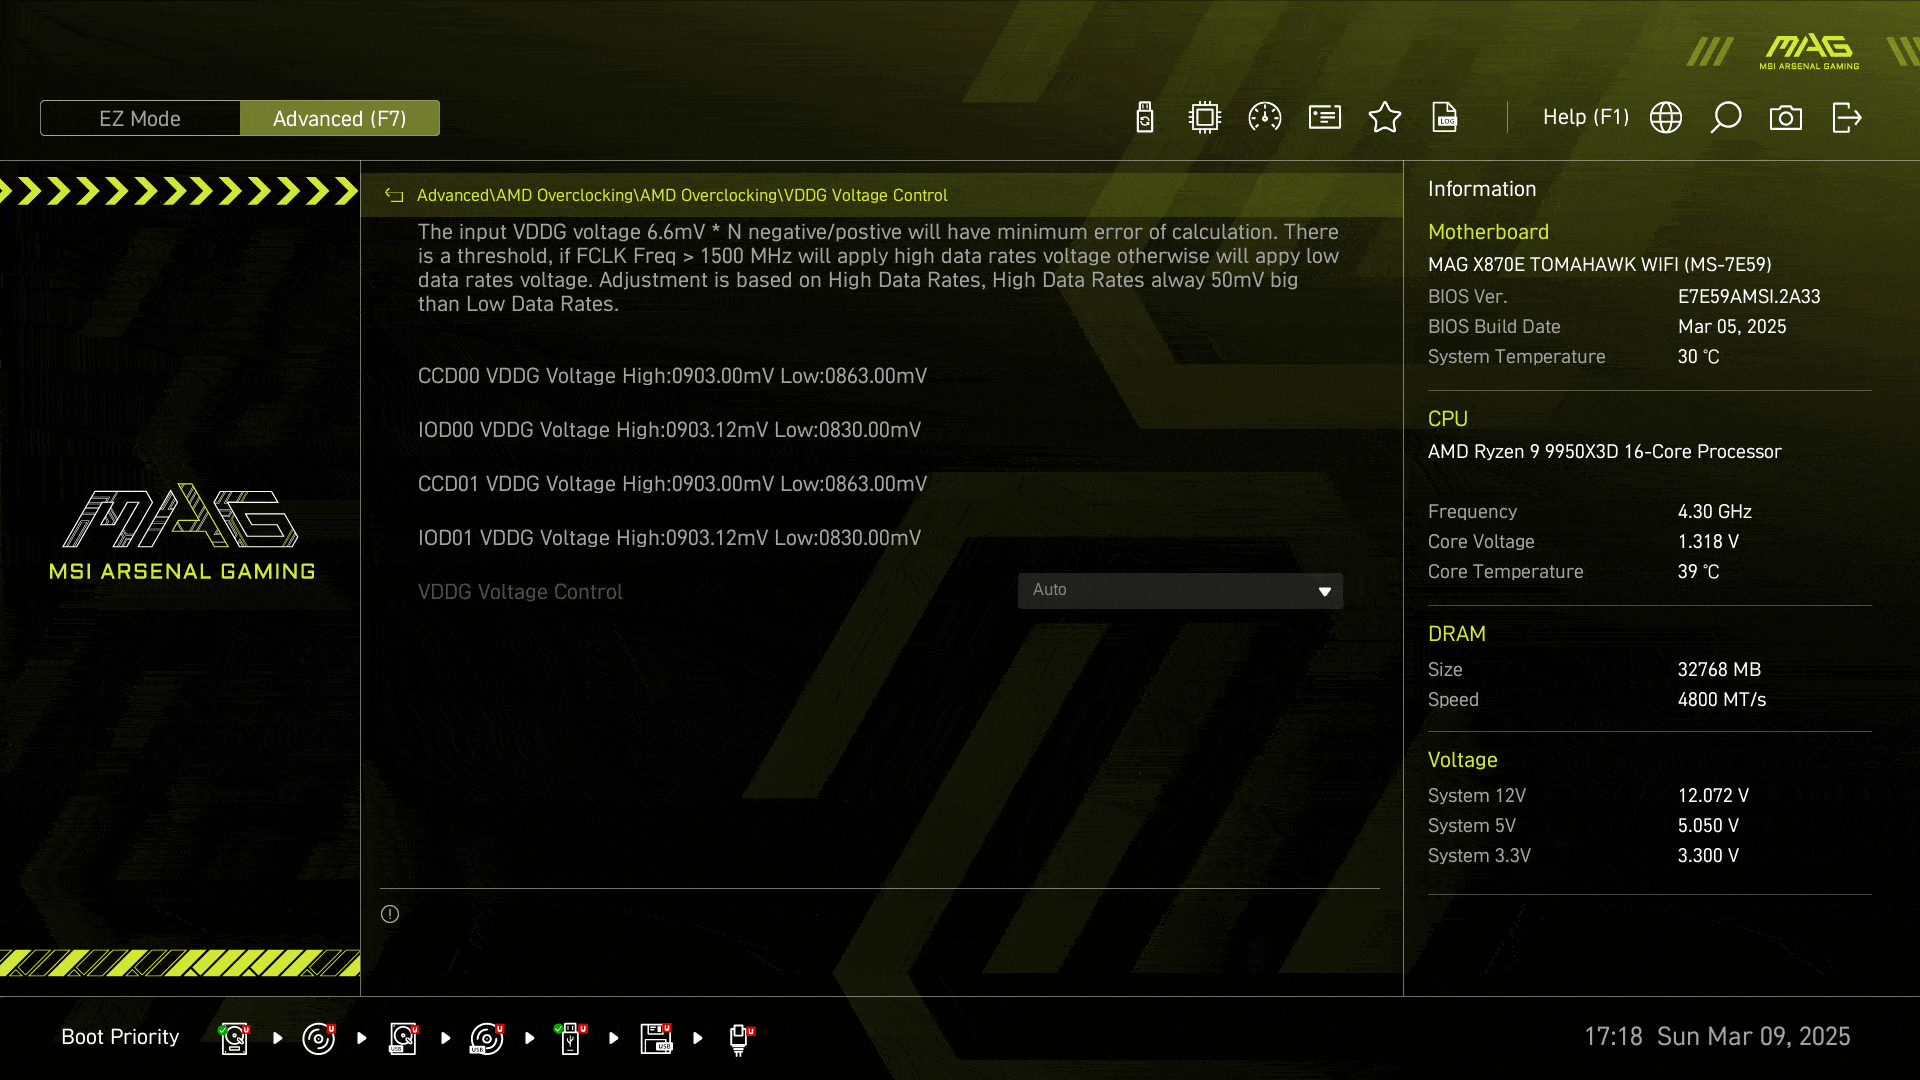Select the network cable boot device icon
1920x1080 pixels.
point(740,1040)
